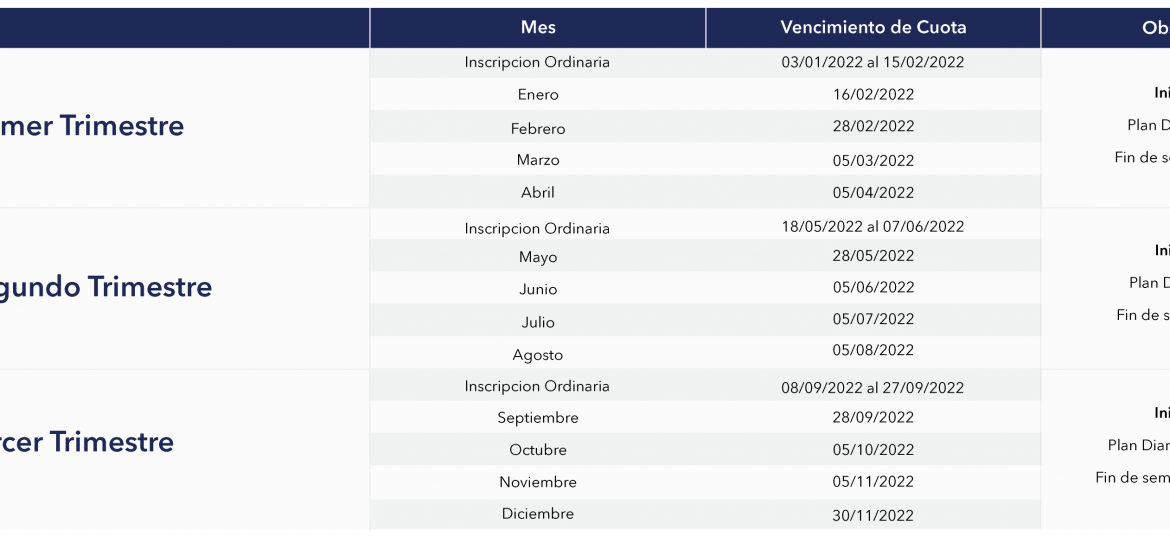Click the range 18/05/2022 al 07/06/2022
Viewport: 1170px width, 536px height.
coord(873,226)
